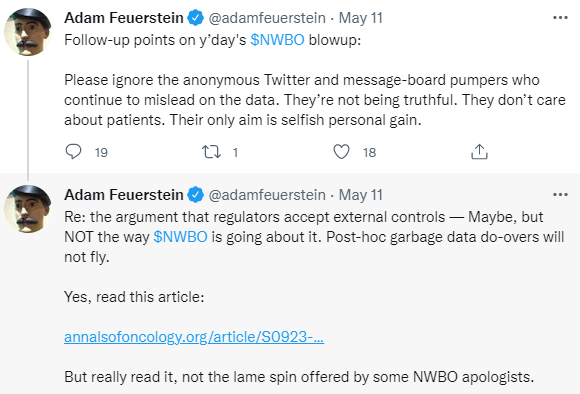
Task: Click @adamfeuerstein handle in second tweet
Action: [267, 195]
